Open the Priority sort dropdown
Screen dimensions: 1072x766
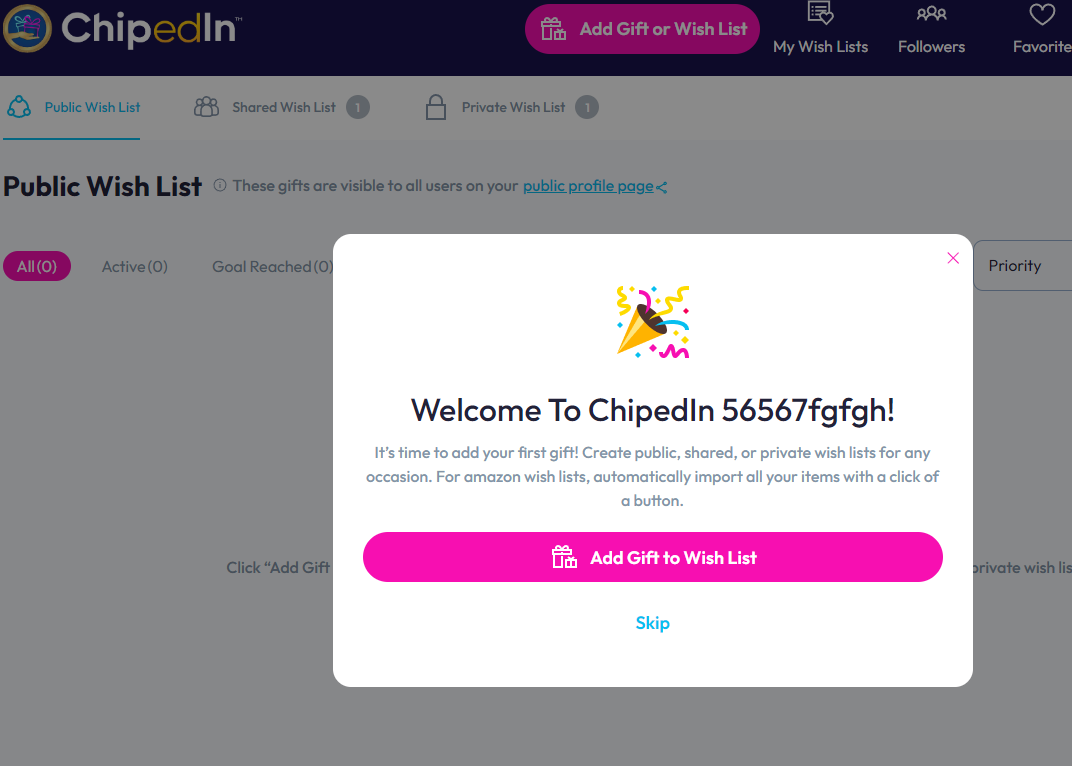point(1023,265)
